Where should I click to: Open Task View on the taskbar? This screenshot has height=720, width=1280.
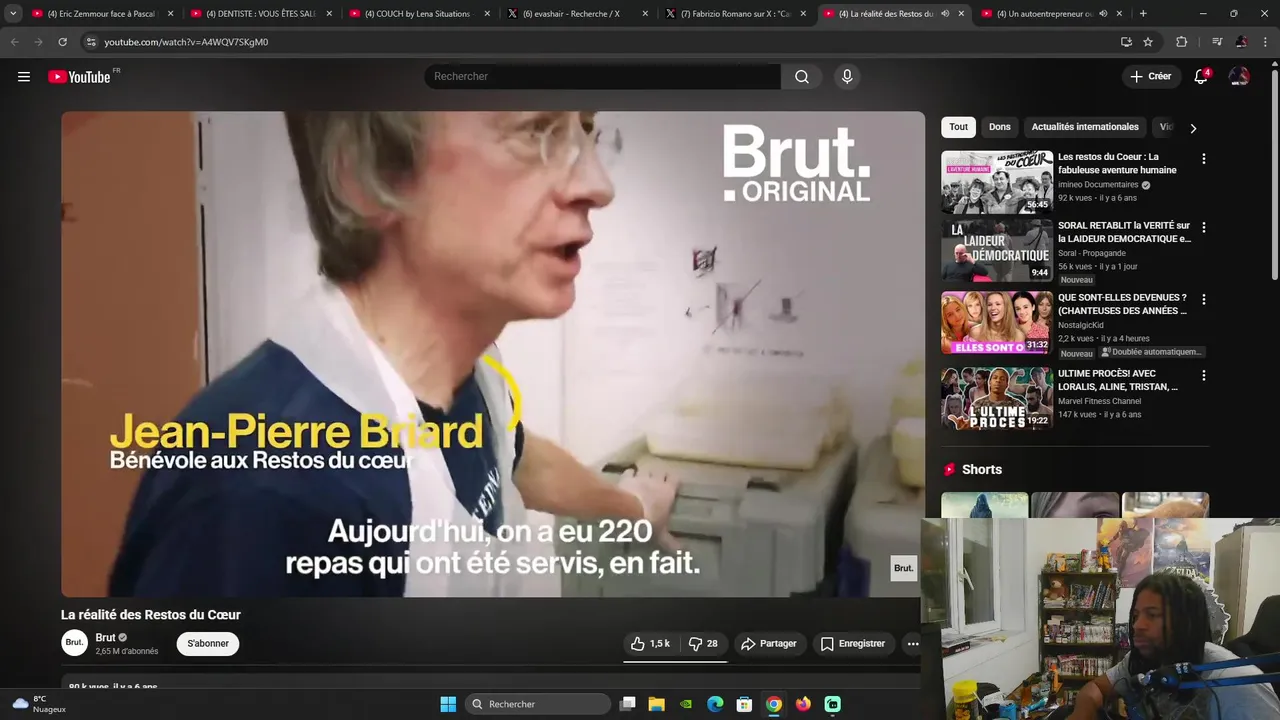(x=628, y=704)
